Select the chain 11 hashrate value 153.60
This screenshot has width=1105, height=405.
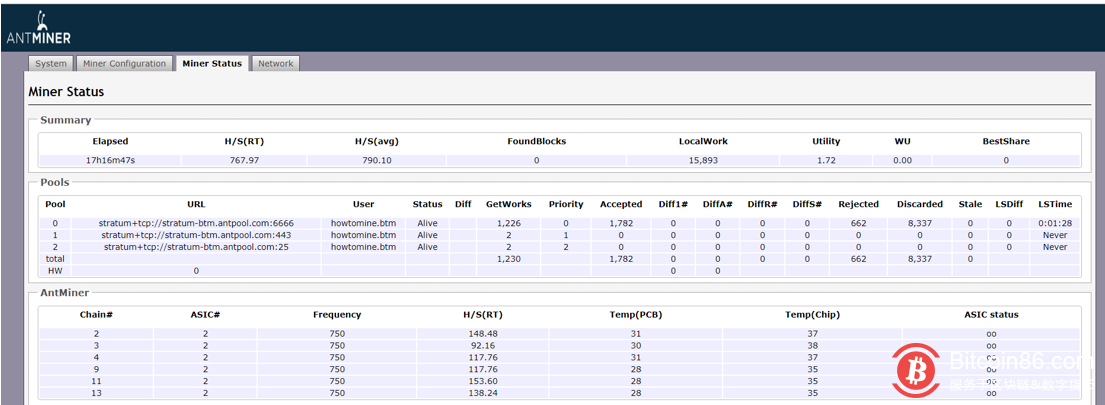click(482, 381)
